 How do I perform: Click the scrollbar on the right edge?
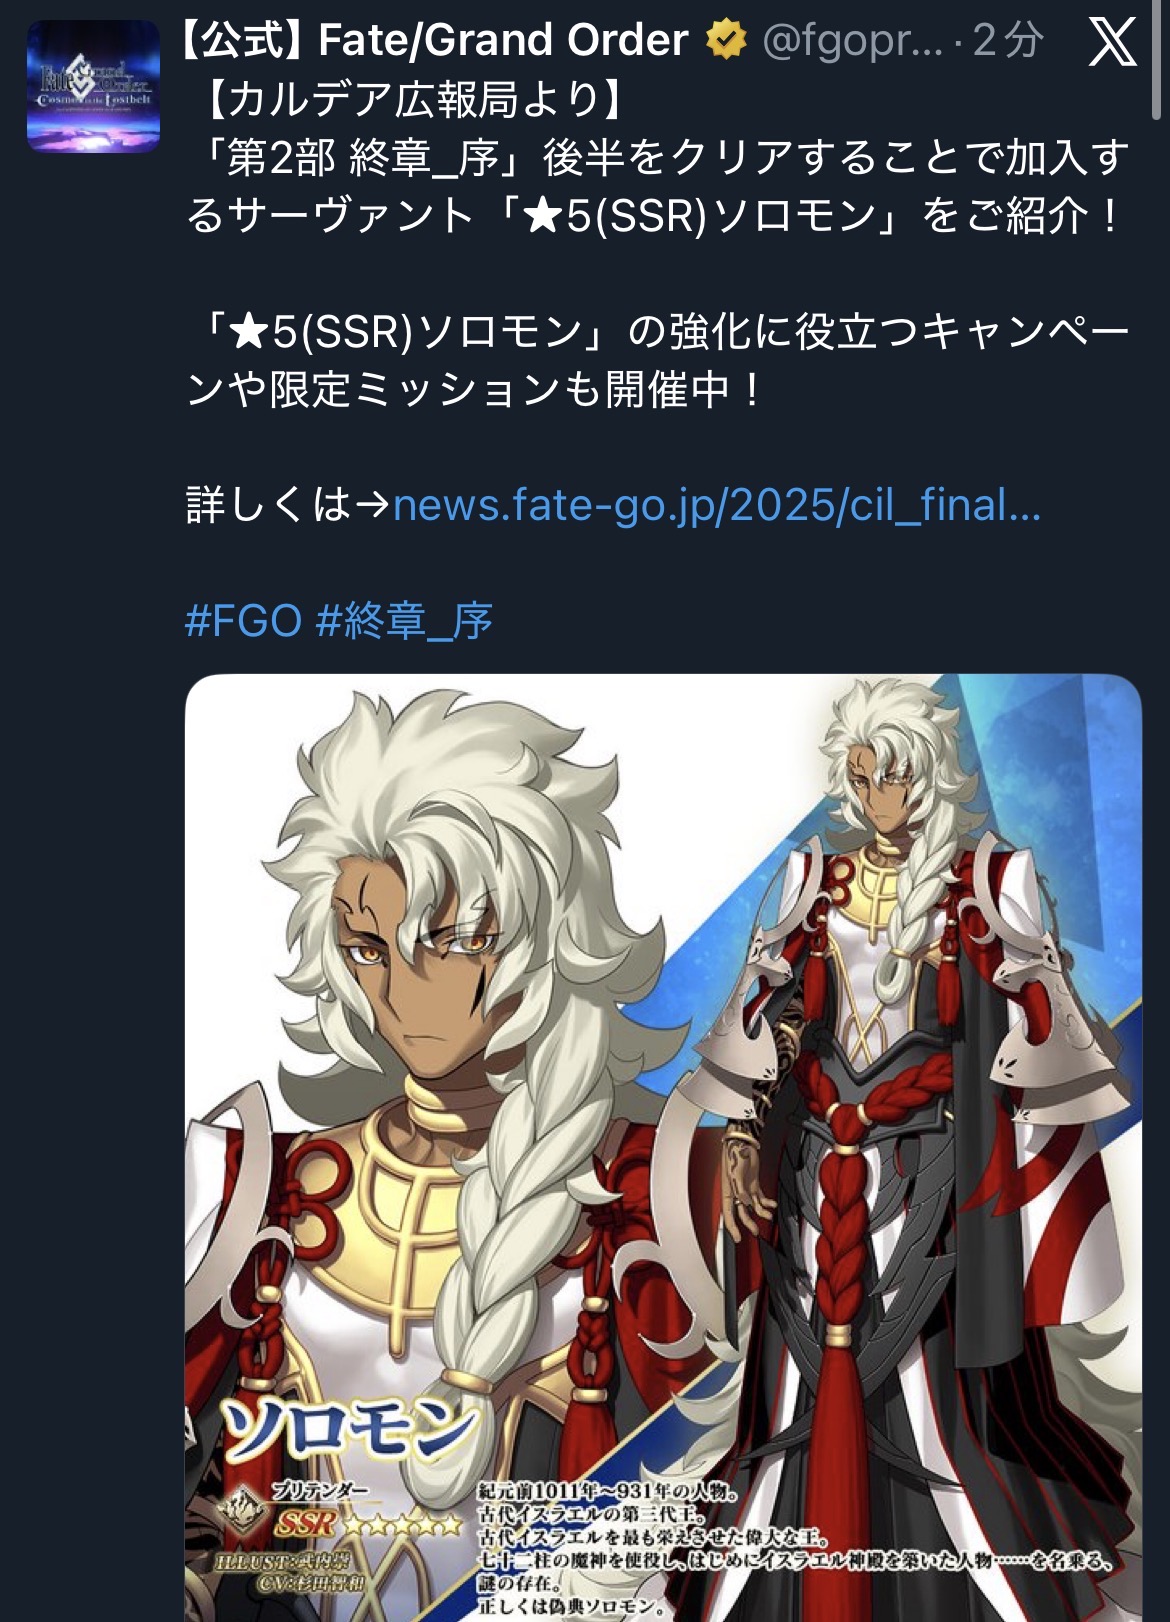(x=1159, y=60)
